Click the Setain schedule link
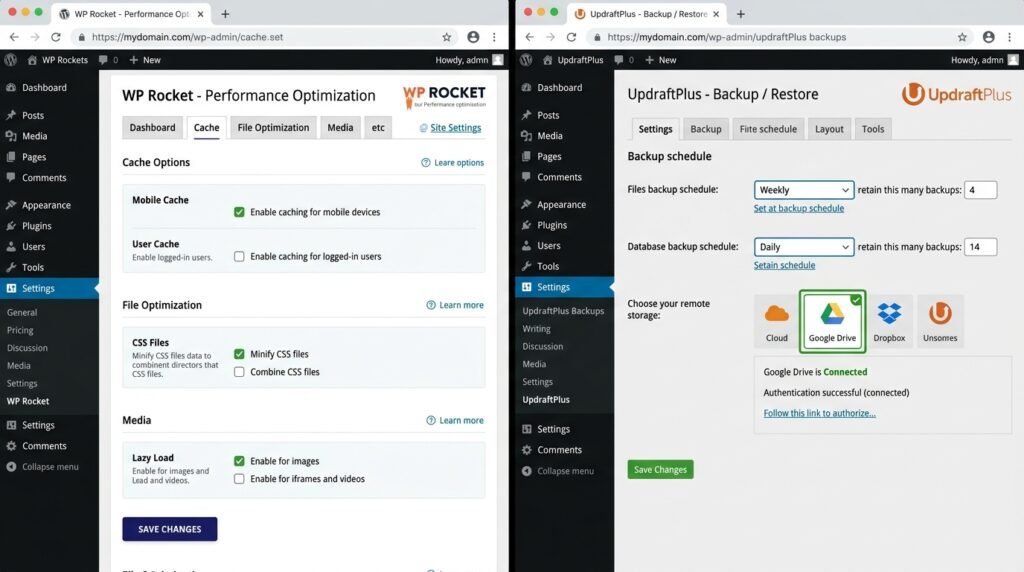This screenshot has width=1024, height=572. coord(784,265)
